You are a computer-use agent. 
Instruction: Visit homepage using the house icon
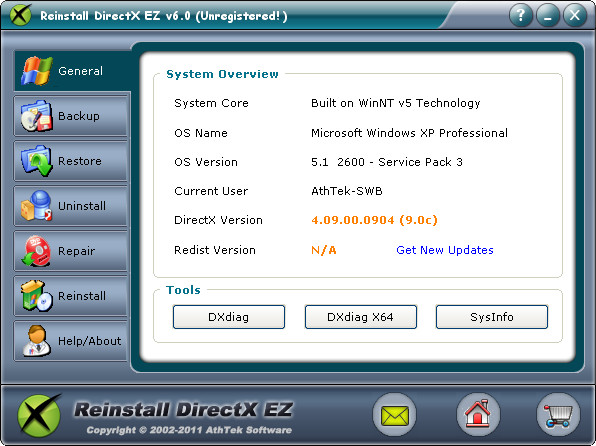(x=478, y=415)
